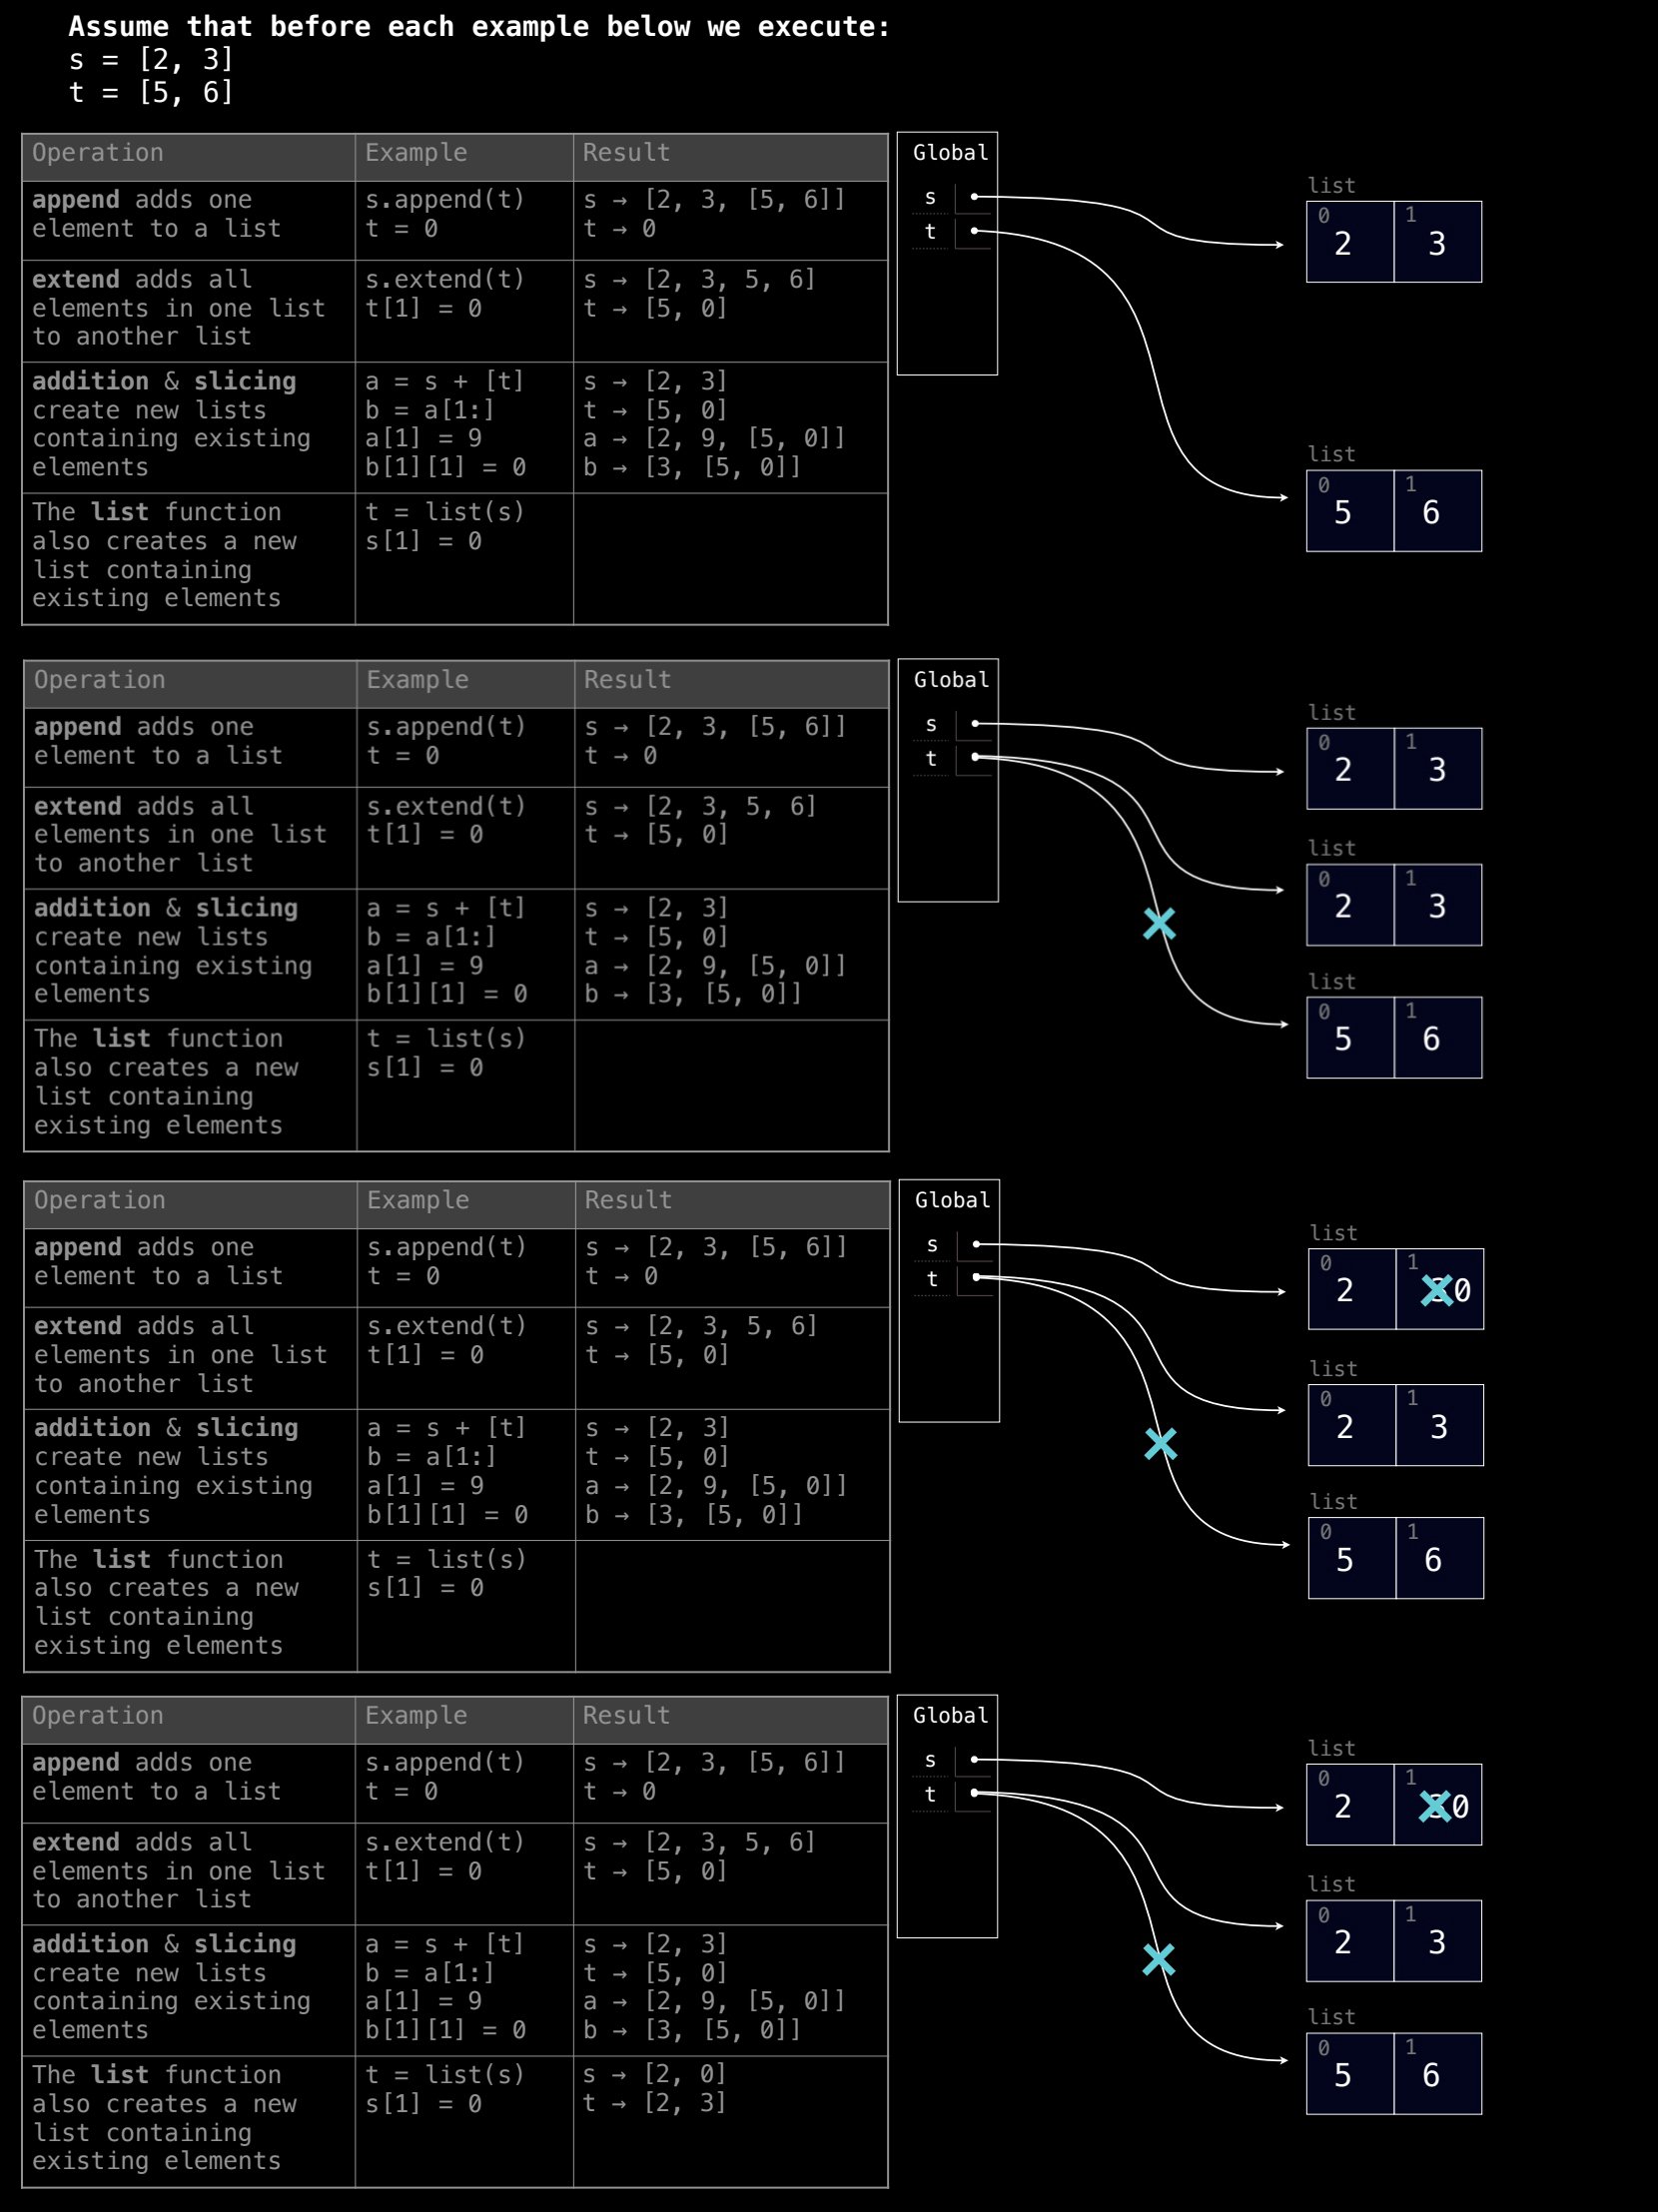1658x2212 pixels.
Task: Click 'append adds one' description in second table
Action: [144, 727]
